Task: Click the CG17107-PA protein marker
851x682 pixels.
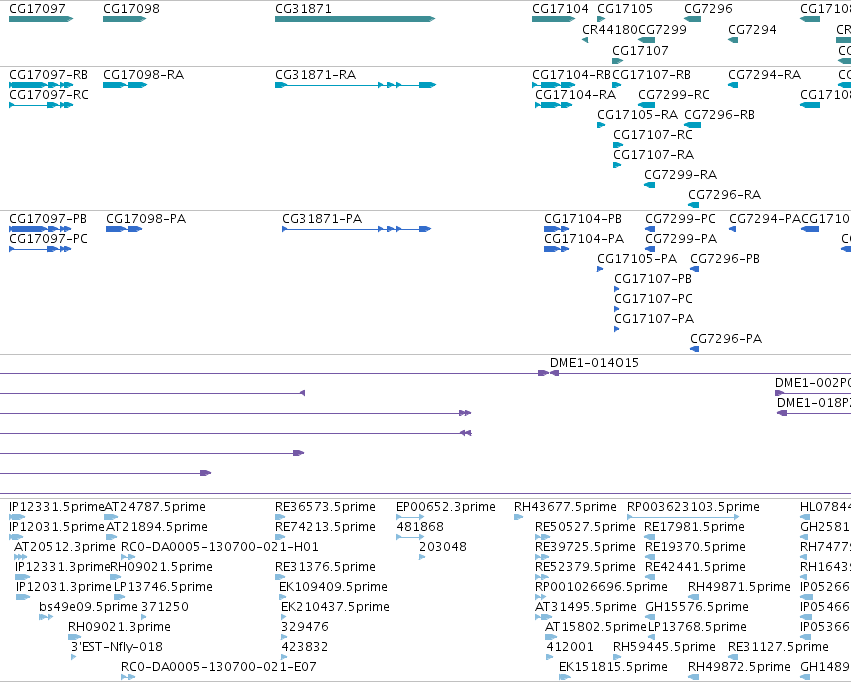Action: point(617,329)
